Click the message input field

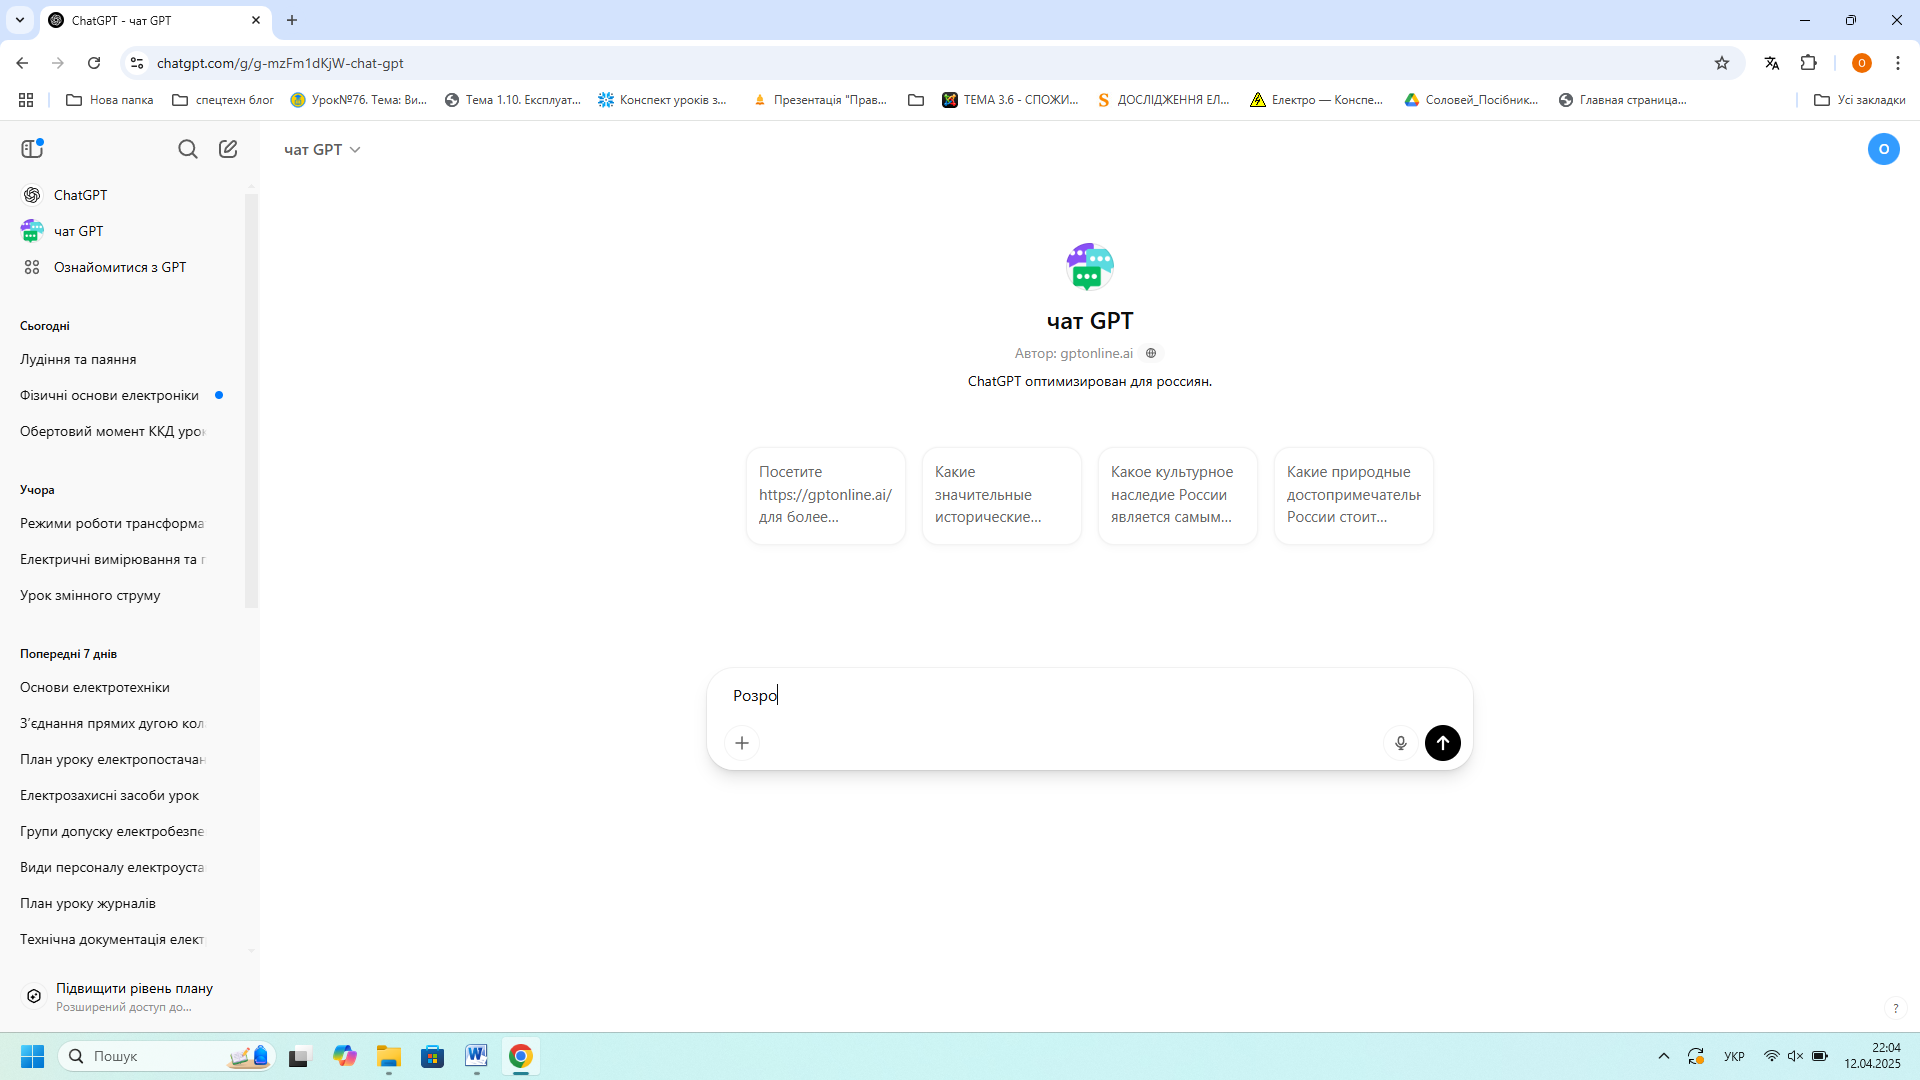[1090, 696]
